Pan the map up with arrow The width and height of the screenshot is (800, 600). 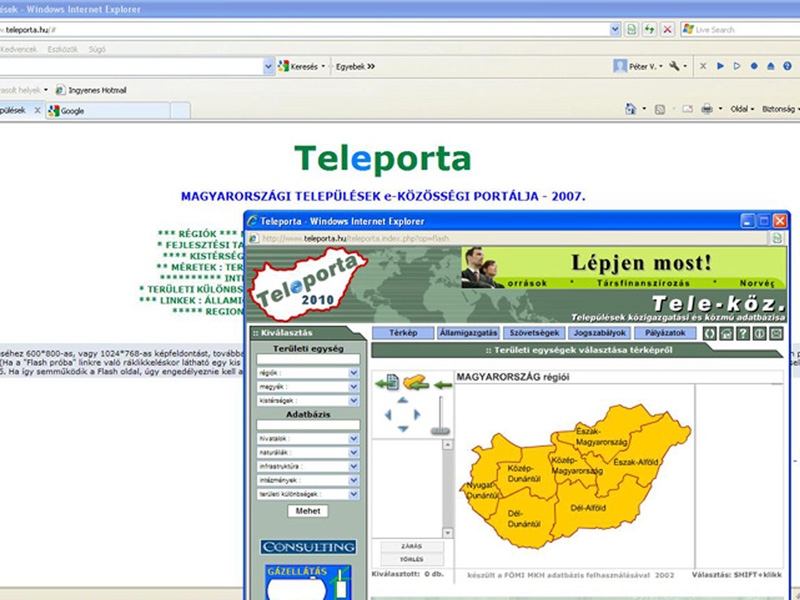(x=403, y=401)
